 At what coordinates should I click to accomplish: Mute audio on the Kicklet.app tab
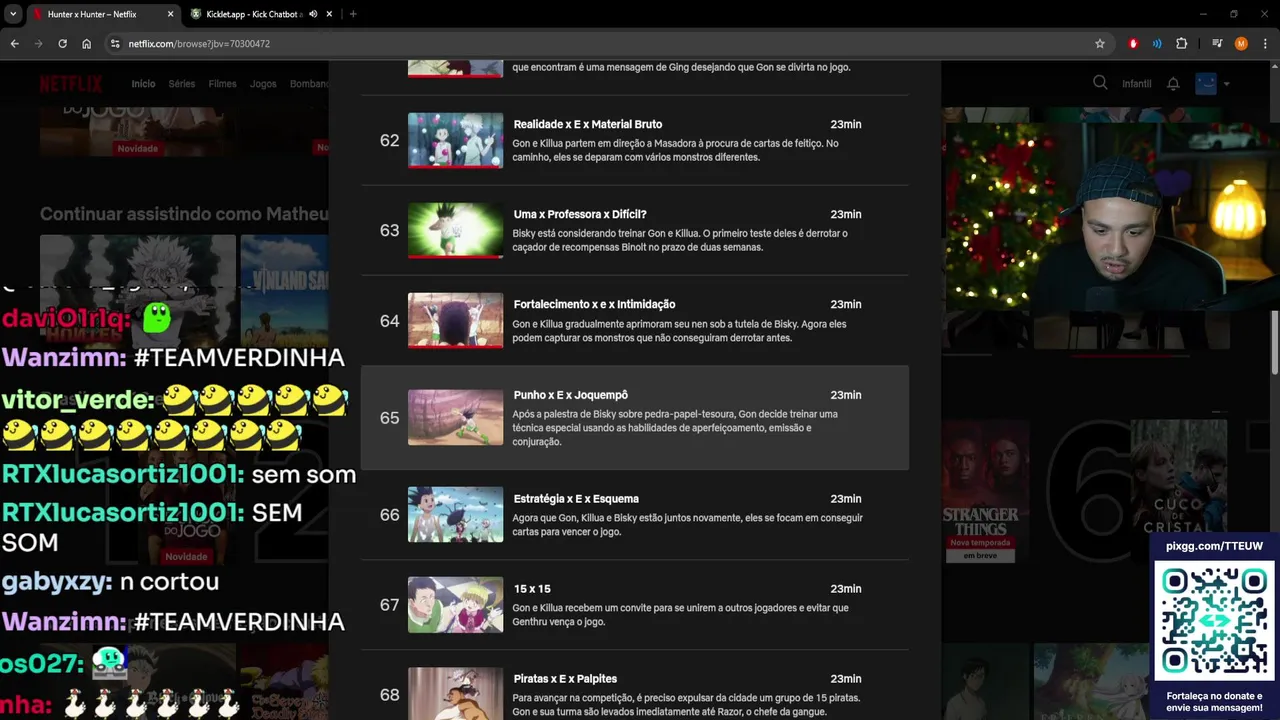click(313, 14)
